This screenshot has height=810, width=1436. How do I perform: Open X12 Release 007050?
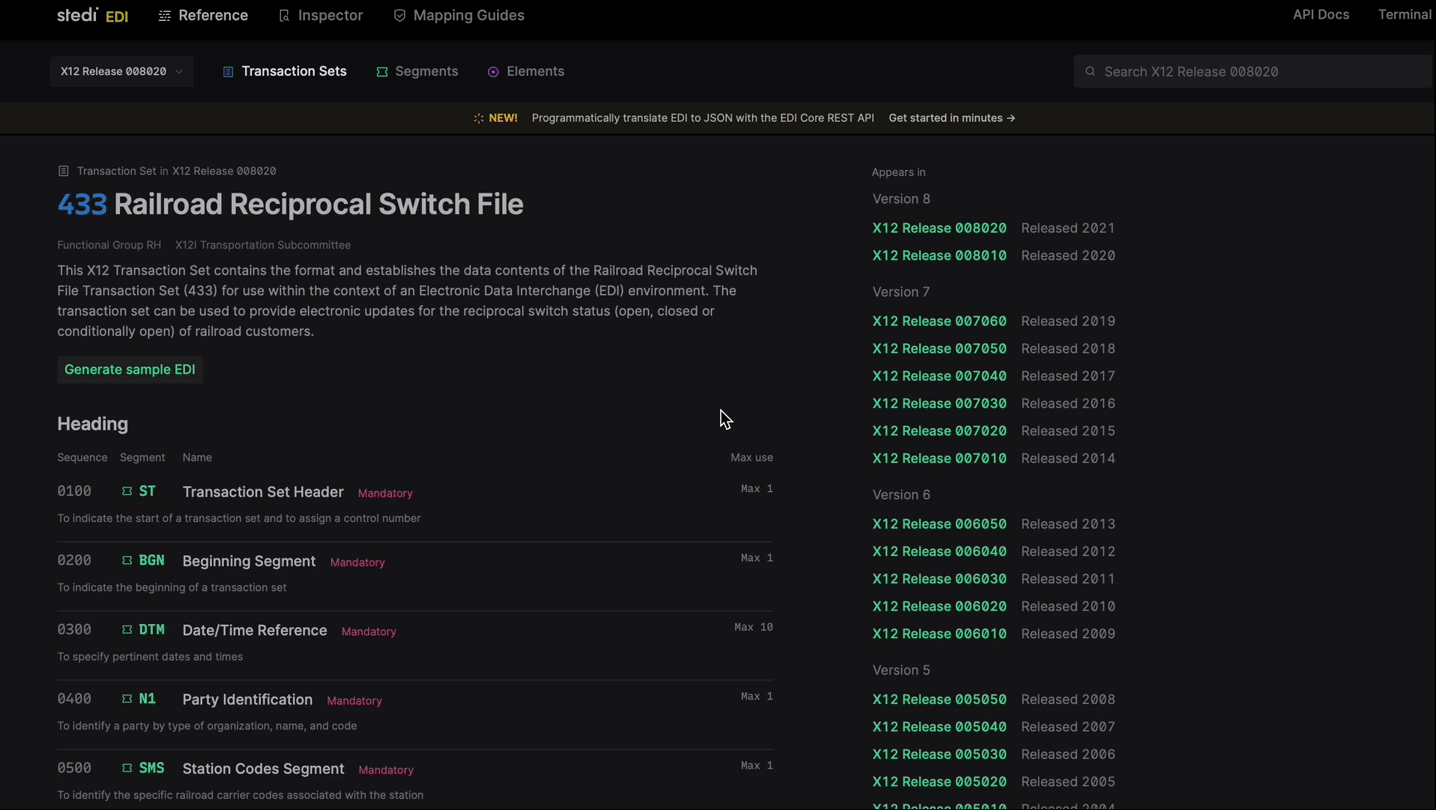[x=939, y=348]
